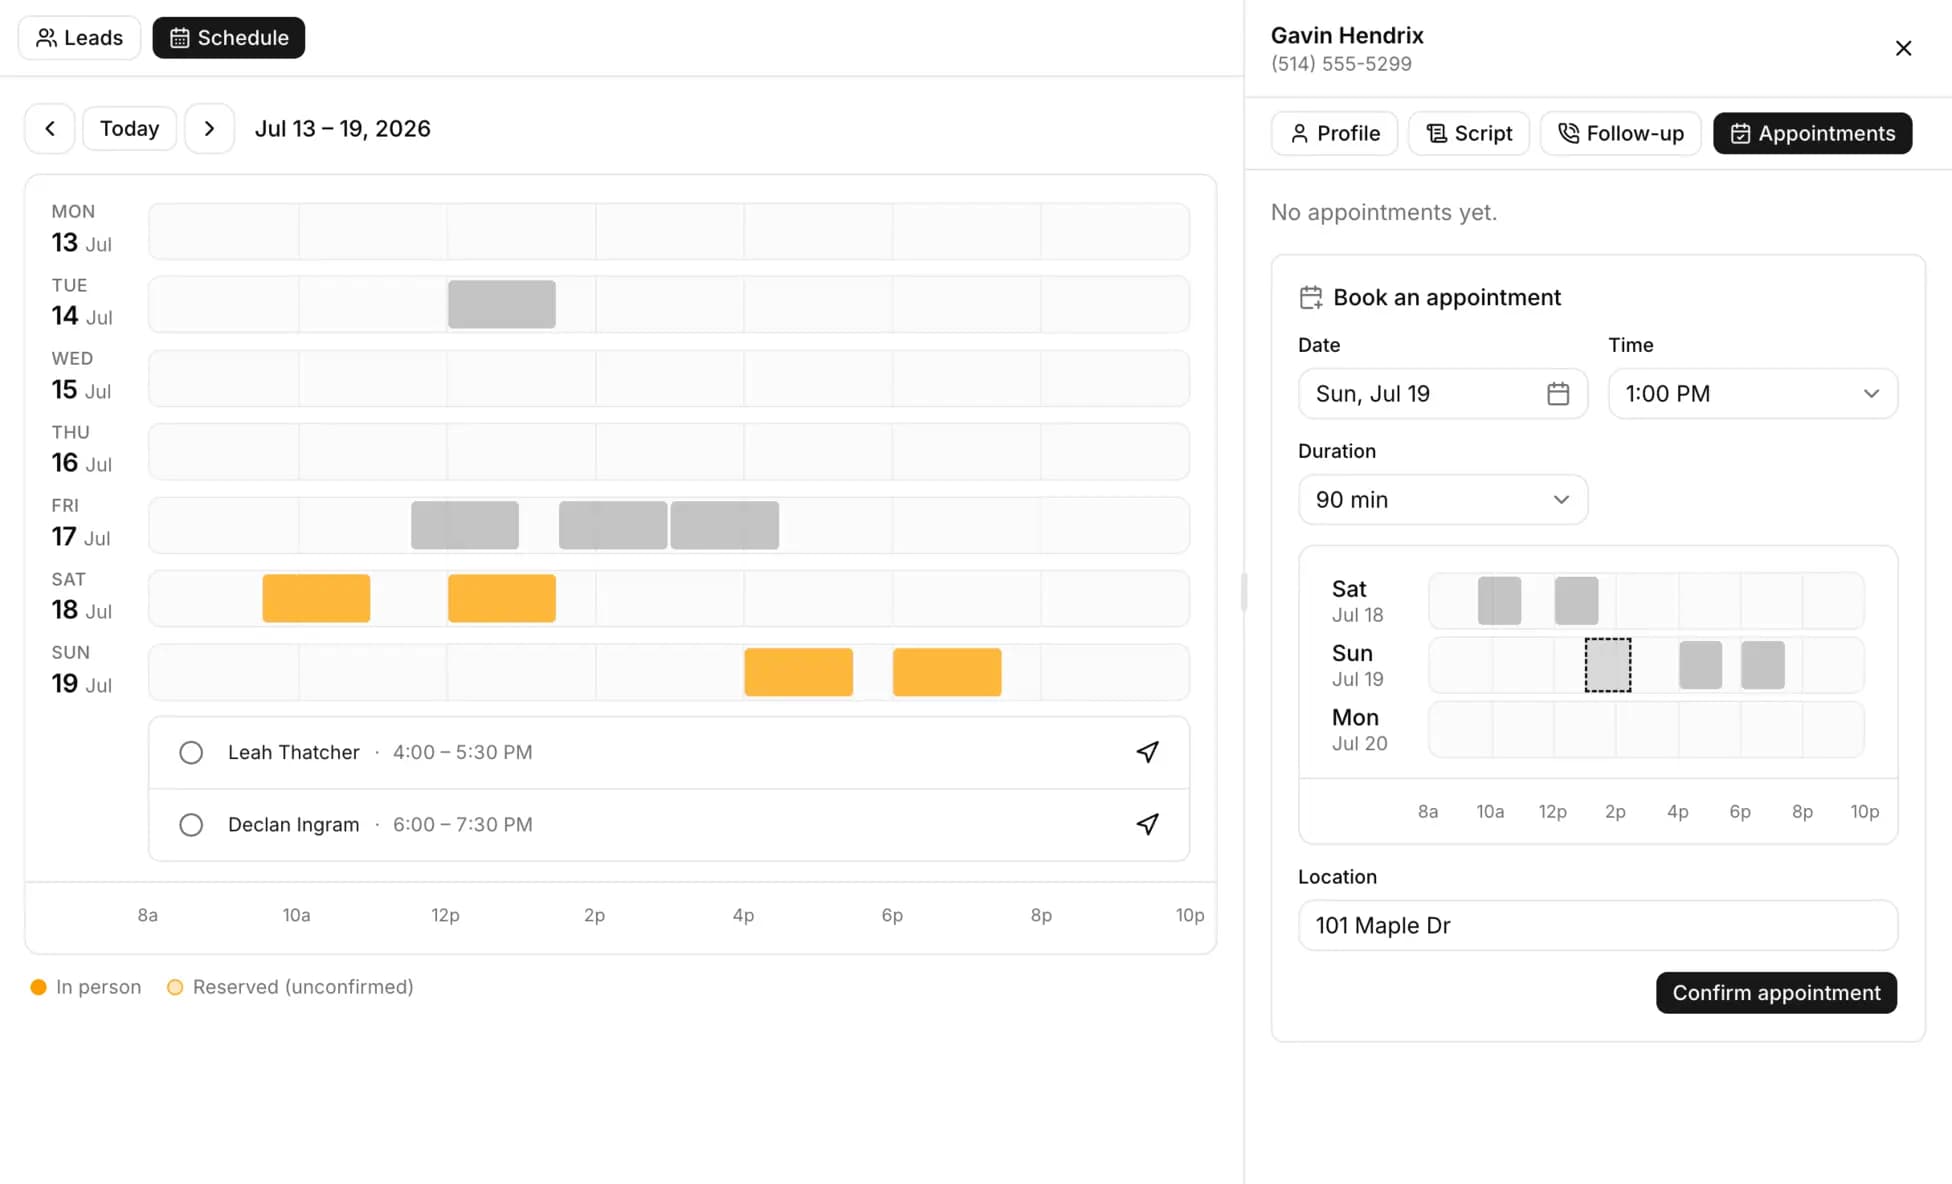Switch to the Leads view
This screenshot has width=1952, height=1184.
click(x=79, y=38)
